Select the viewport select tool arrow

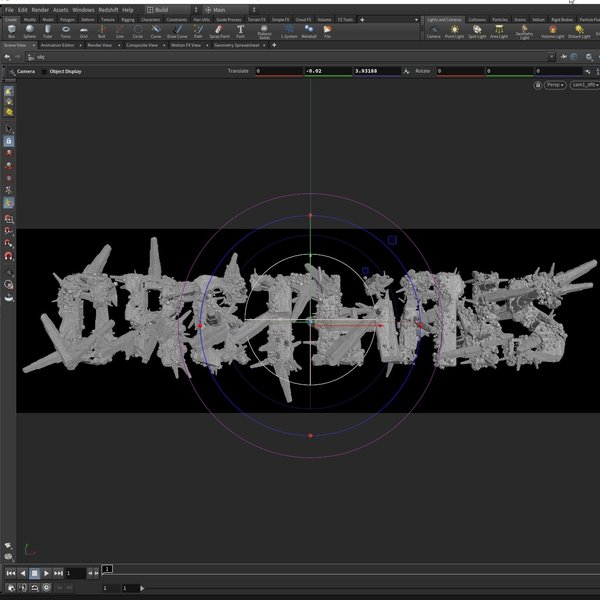point(9,129)
